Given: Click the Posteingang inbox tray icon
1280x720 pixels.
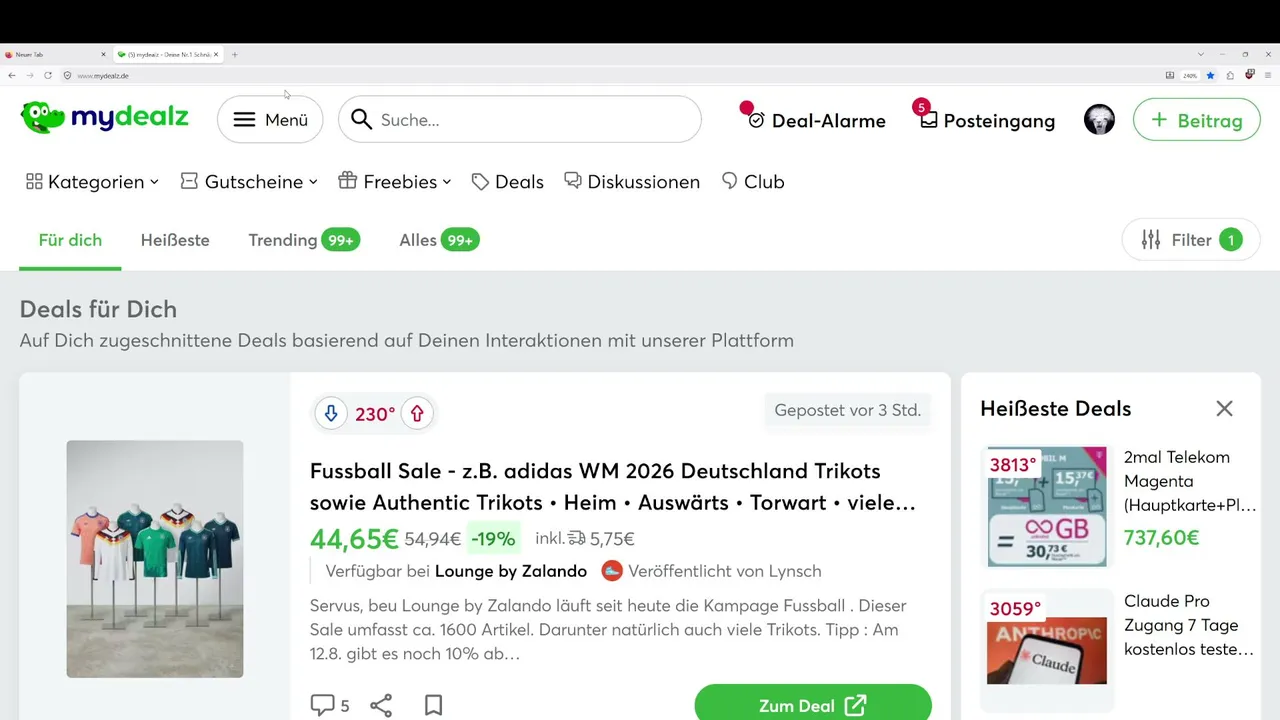Looking at the screenshot, I should click(x=929, y=120).
